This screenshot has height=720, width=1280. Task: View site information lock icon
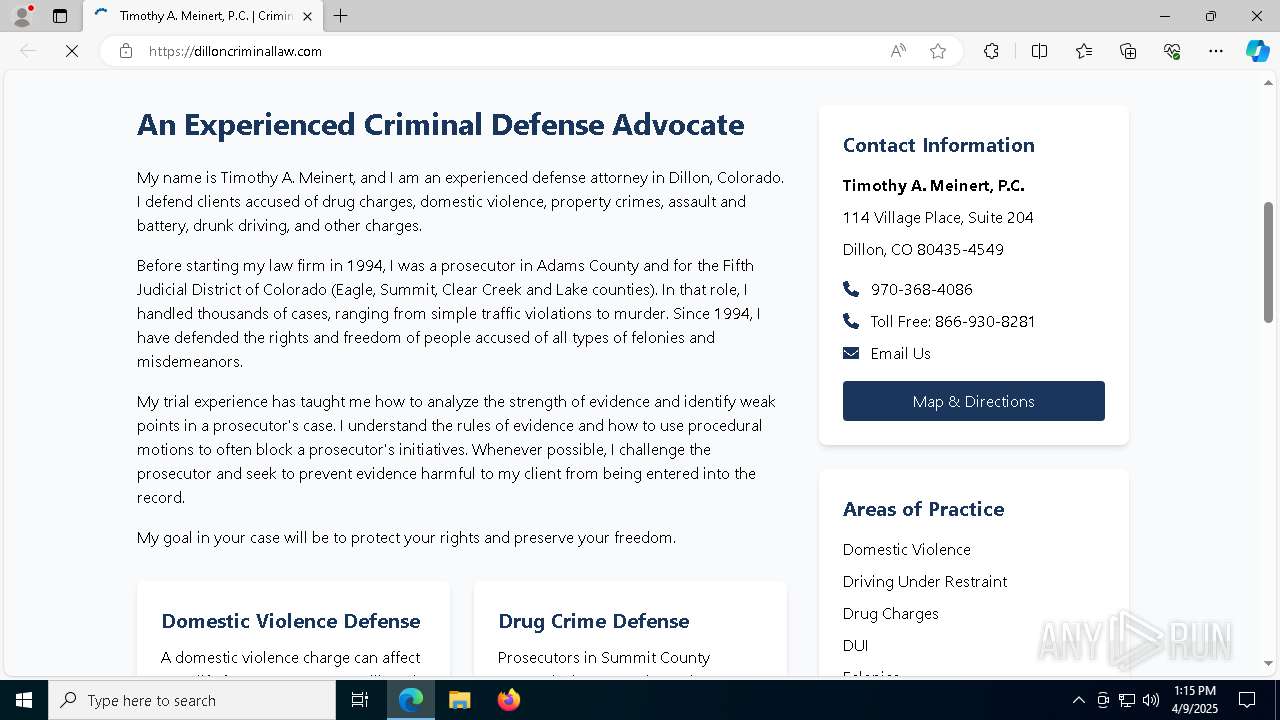pyautogui.click(x=126, y=51)
